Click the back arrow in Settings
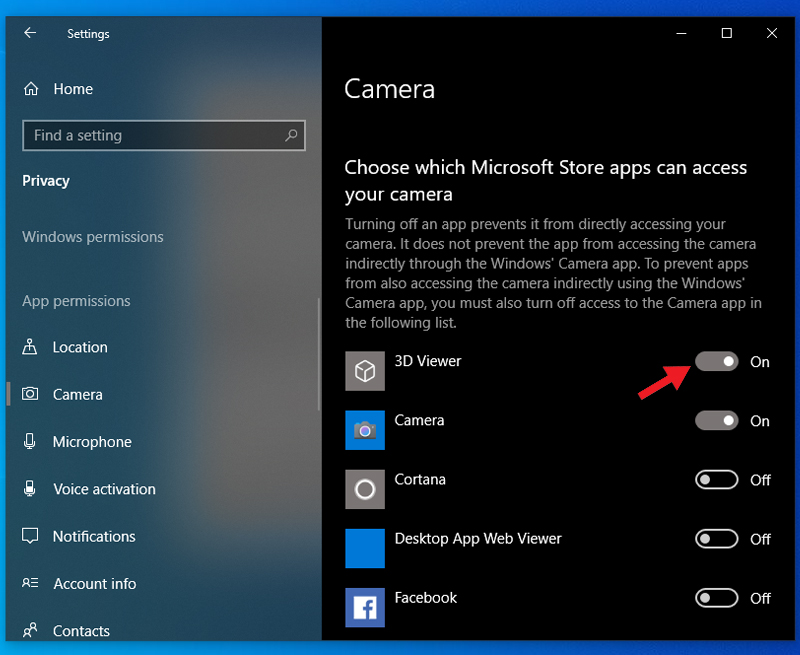Screen dimensions: 800x655 pos(30,33)
